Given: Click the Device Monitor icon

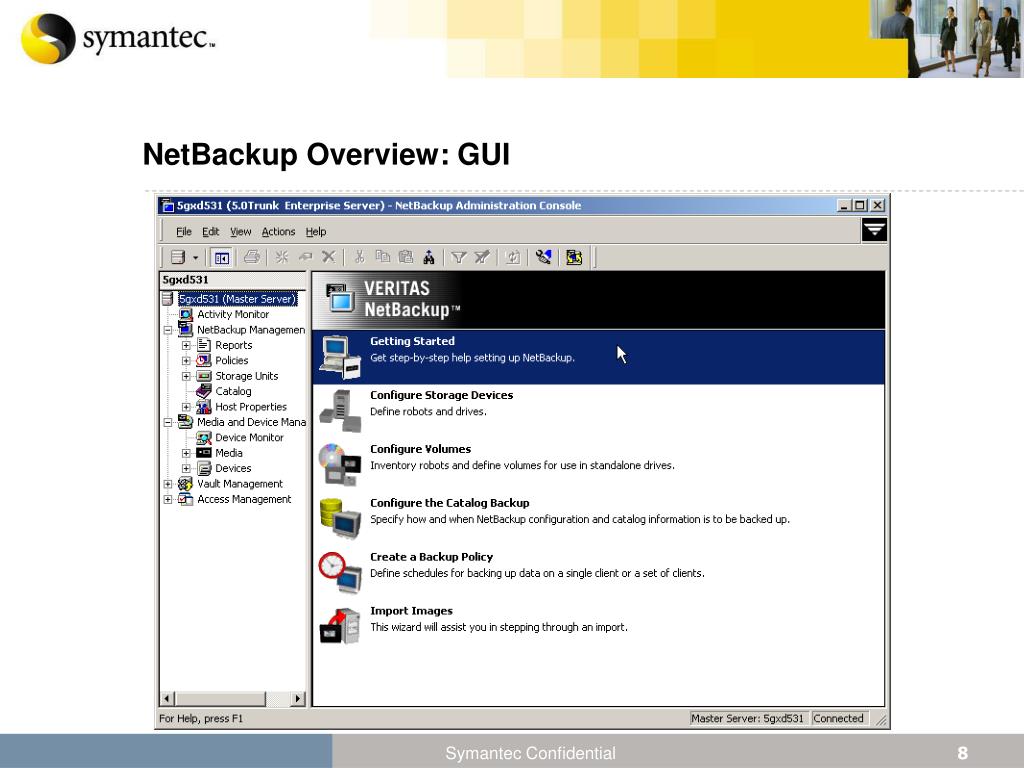Looking at the screenshot, I should [x=204, y=438].
